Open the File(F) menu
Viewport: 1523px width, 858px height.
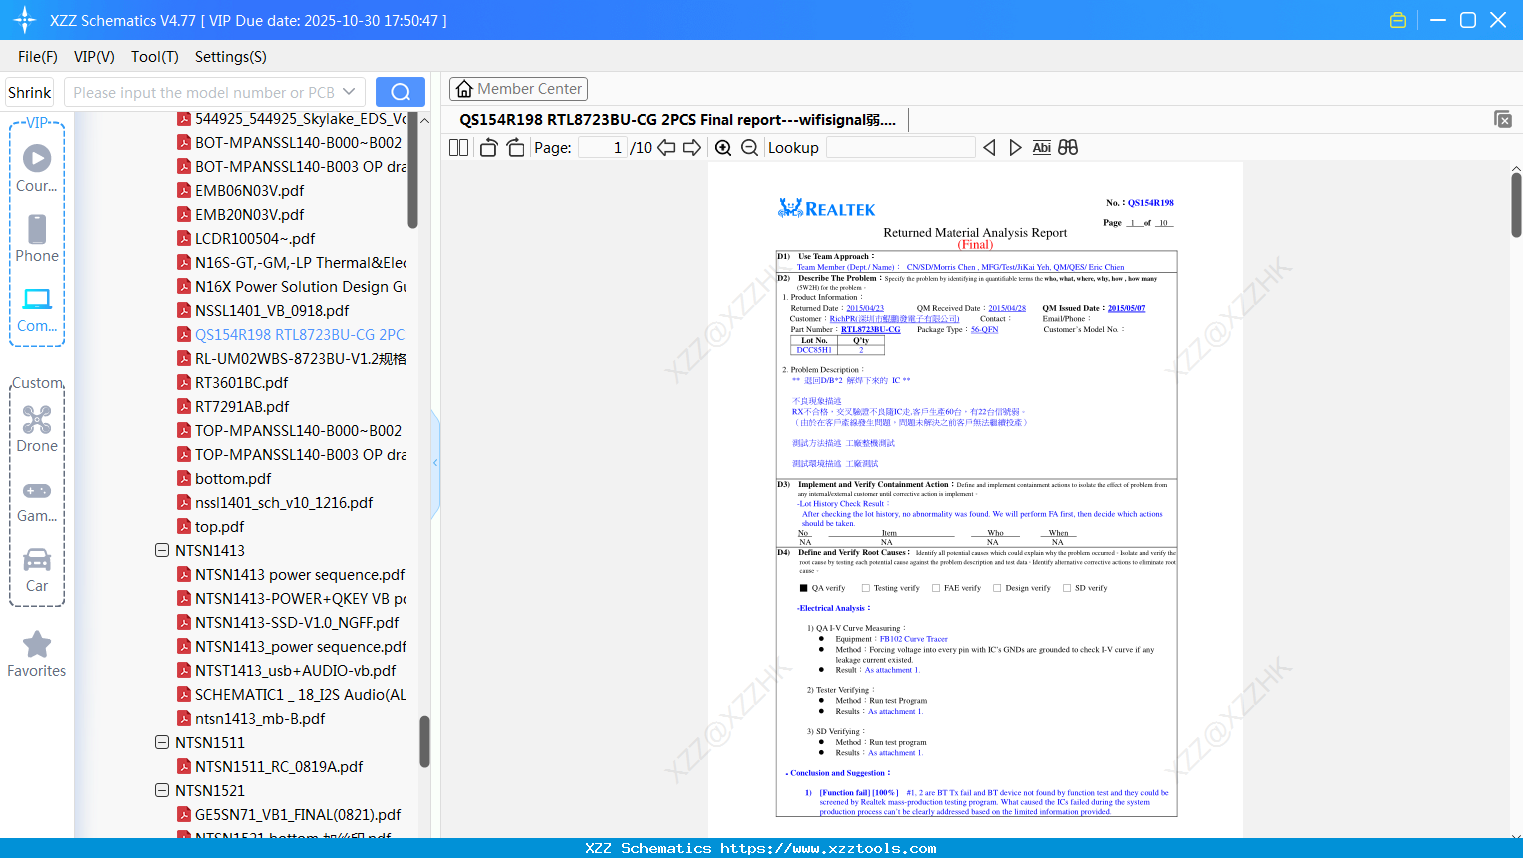click(38, 57)
